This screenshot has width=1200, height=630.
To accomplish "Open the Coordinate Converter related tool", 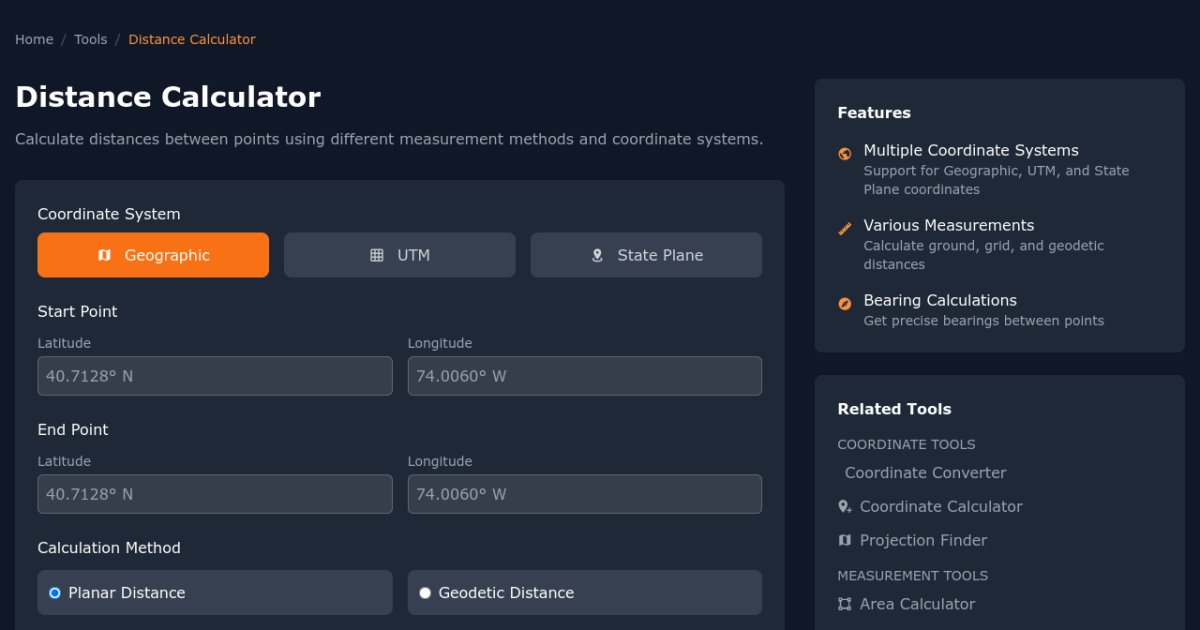I will [925, 473].
